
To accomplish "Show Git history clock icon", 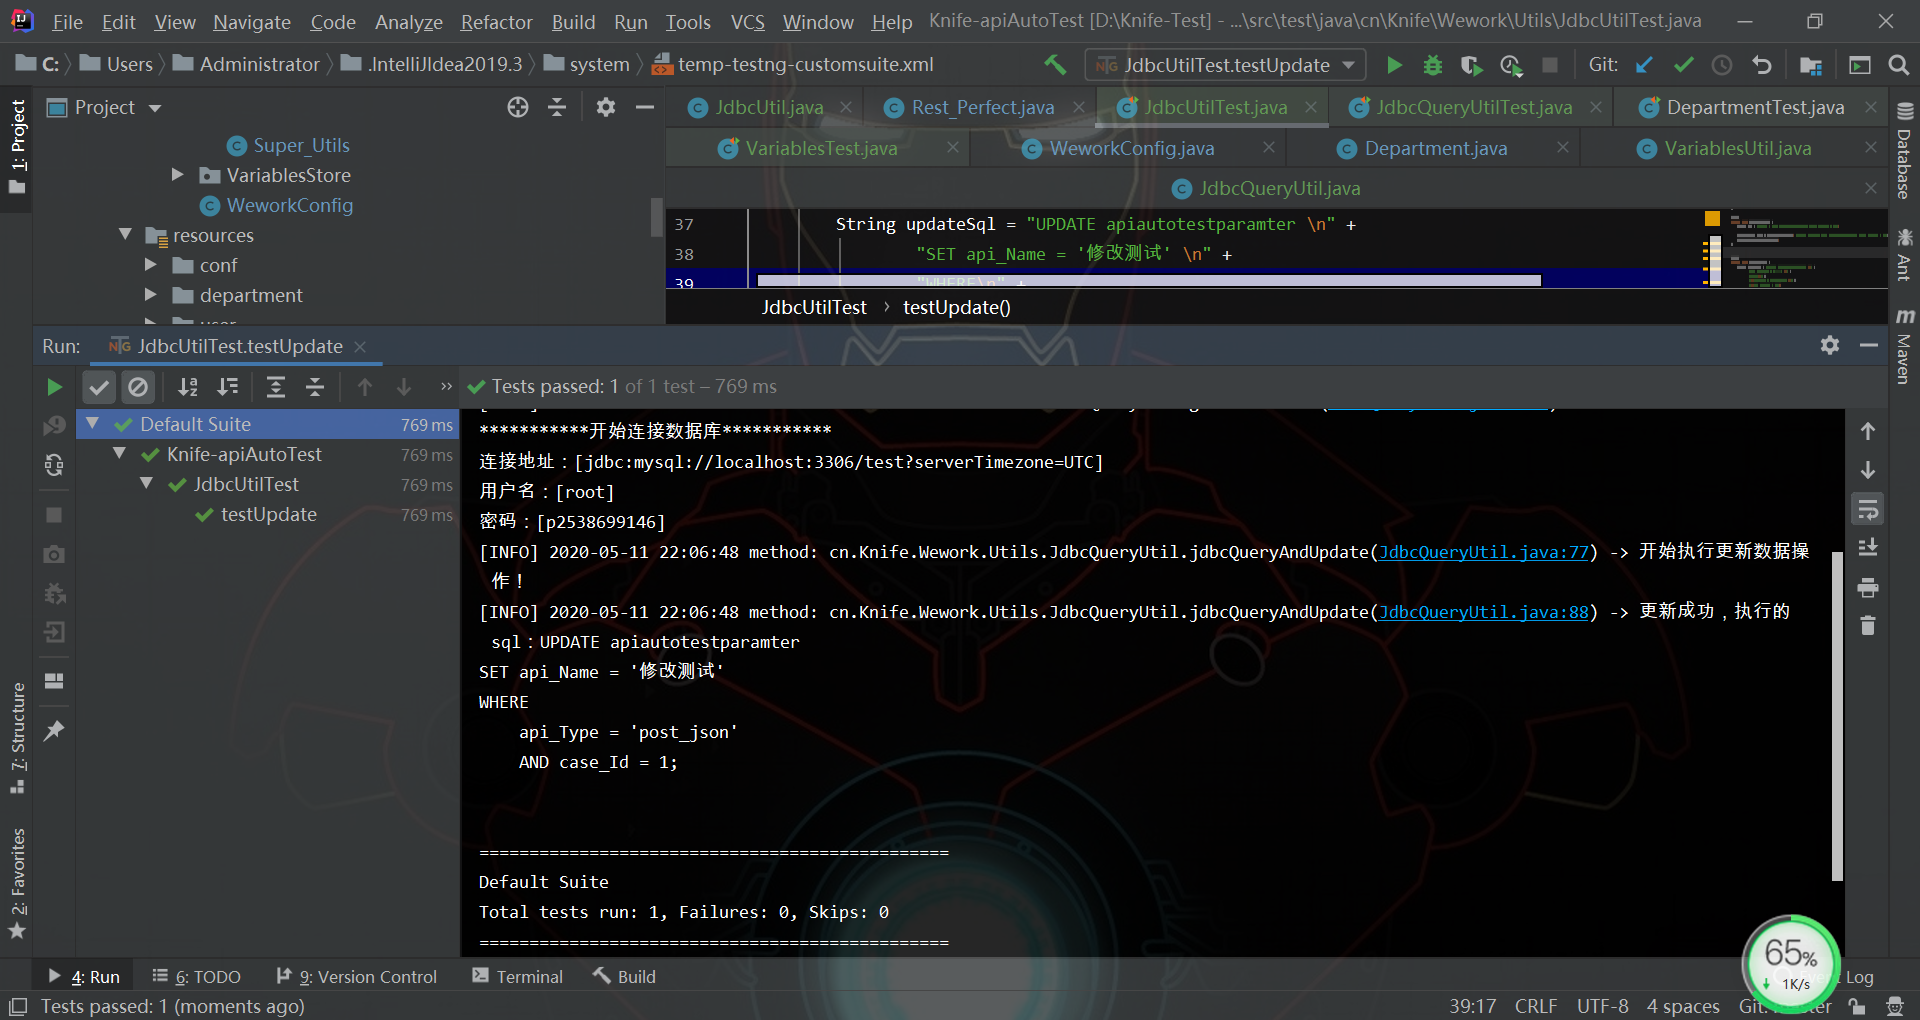I will 1722,65.
